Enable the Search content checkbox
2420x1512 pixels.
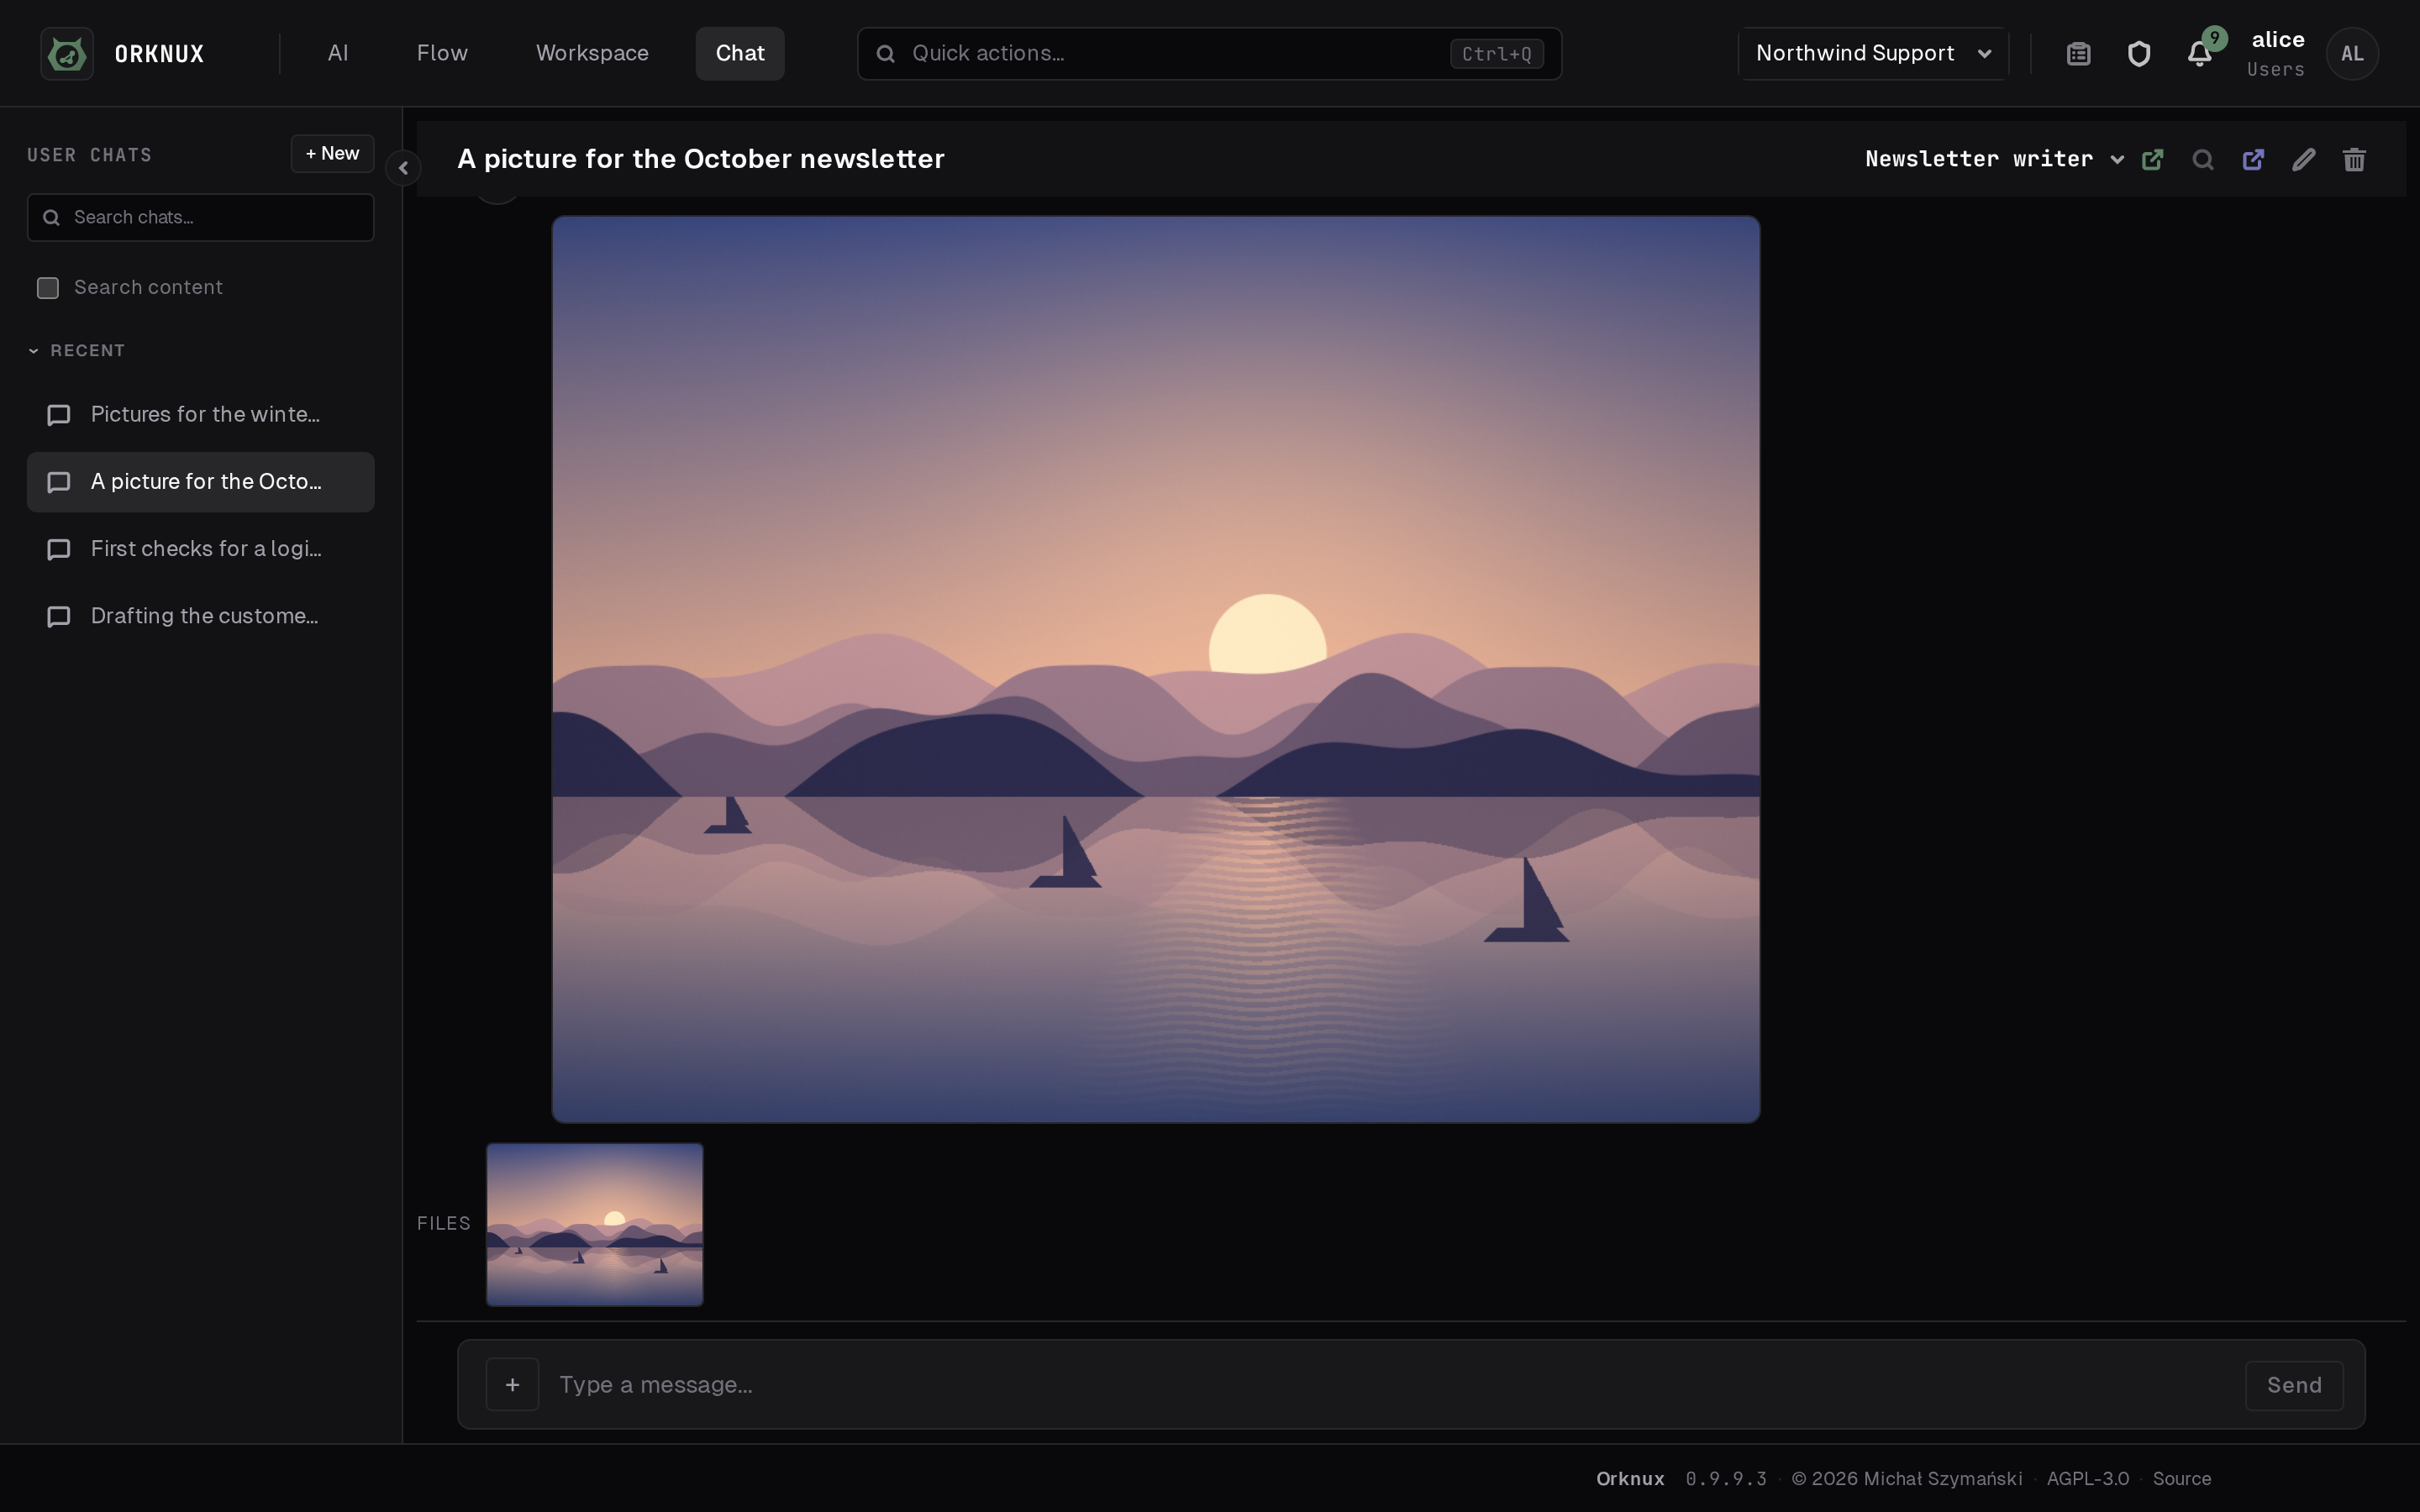[48, 288]
